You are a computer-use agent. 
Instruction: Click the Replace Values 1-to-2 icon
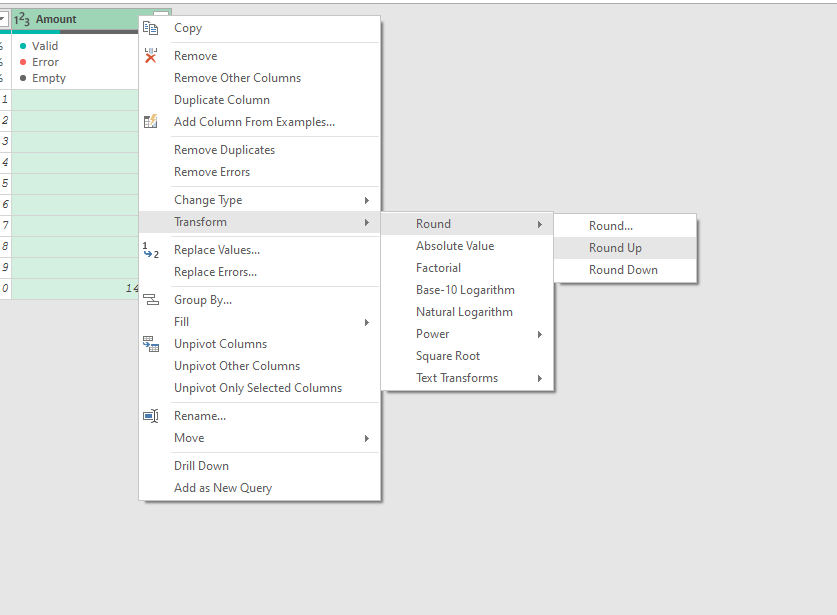(x=151, y=250)
